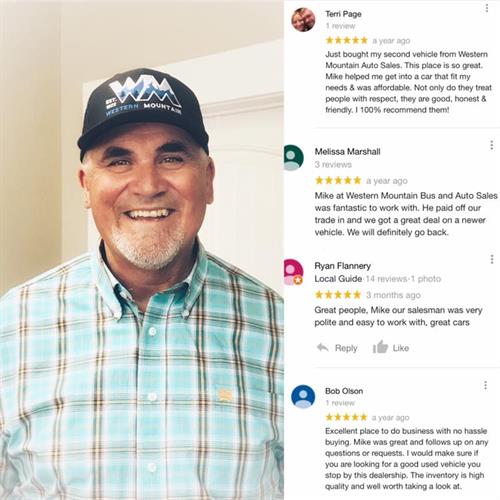Click the man's portrait photo
The width and height of the screenshot is (500, 500).
click(x=142, y=250)
